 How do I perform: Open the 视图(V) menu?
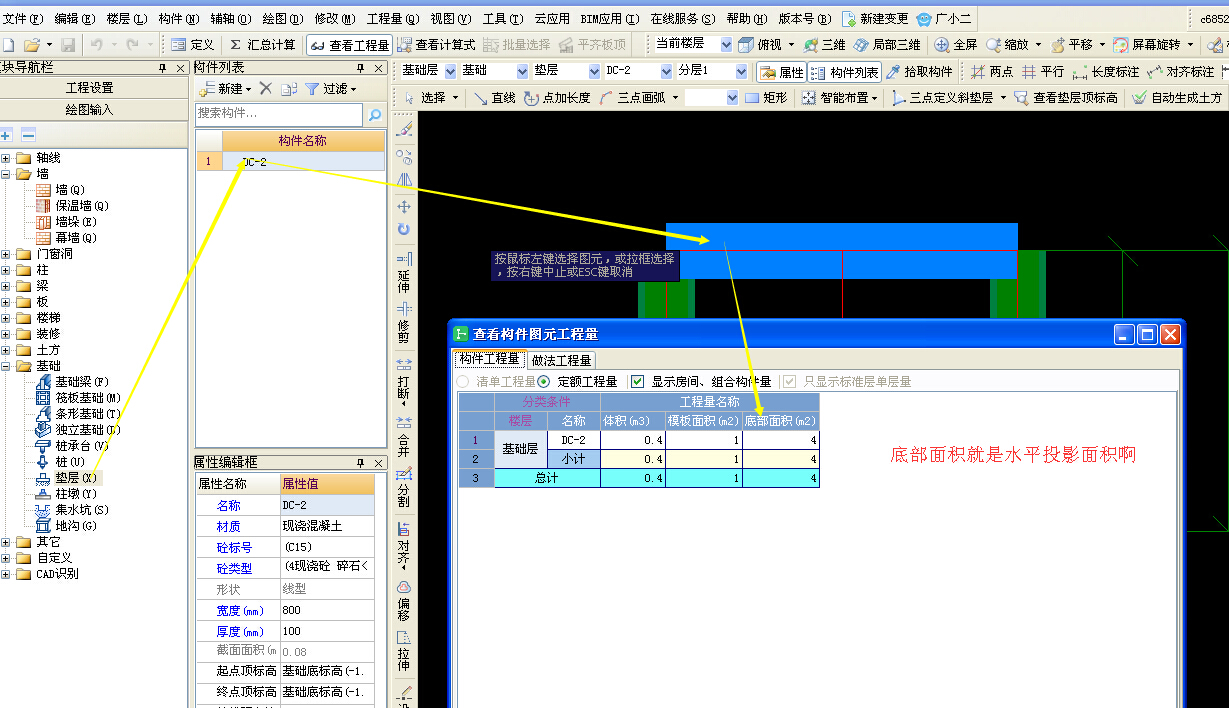tap(451, 18)
